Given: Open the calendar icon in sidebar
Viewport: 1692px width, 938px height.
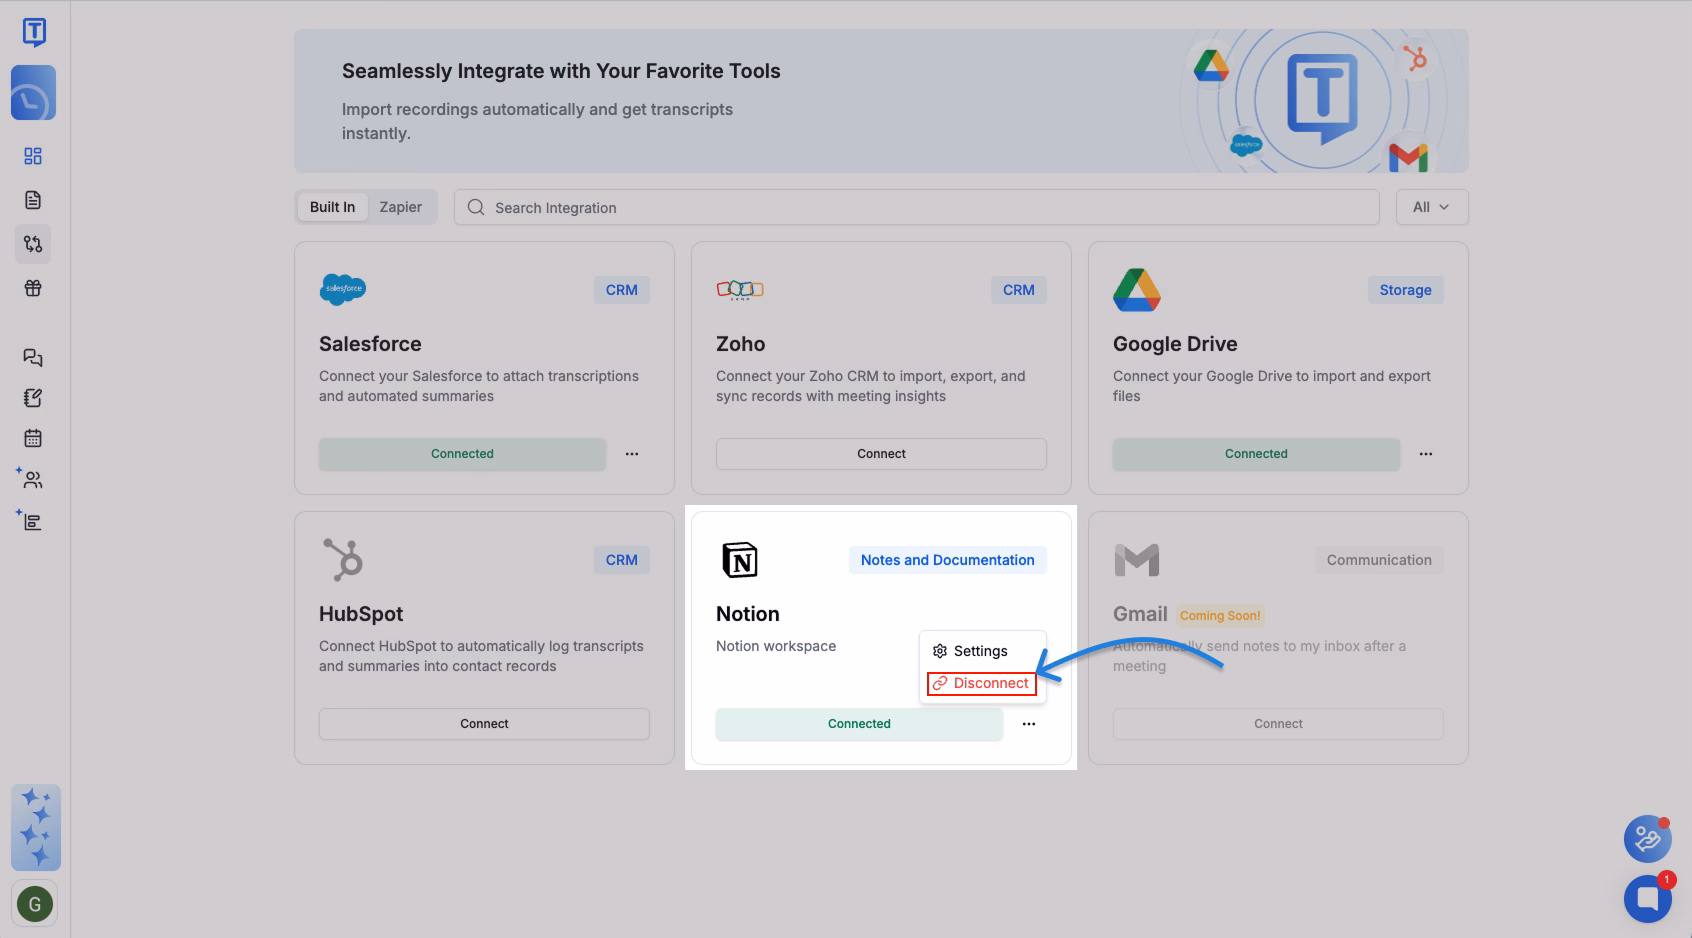Looking at the screenshot, I should pyautogui.click(x=33, y=438).
